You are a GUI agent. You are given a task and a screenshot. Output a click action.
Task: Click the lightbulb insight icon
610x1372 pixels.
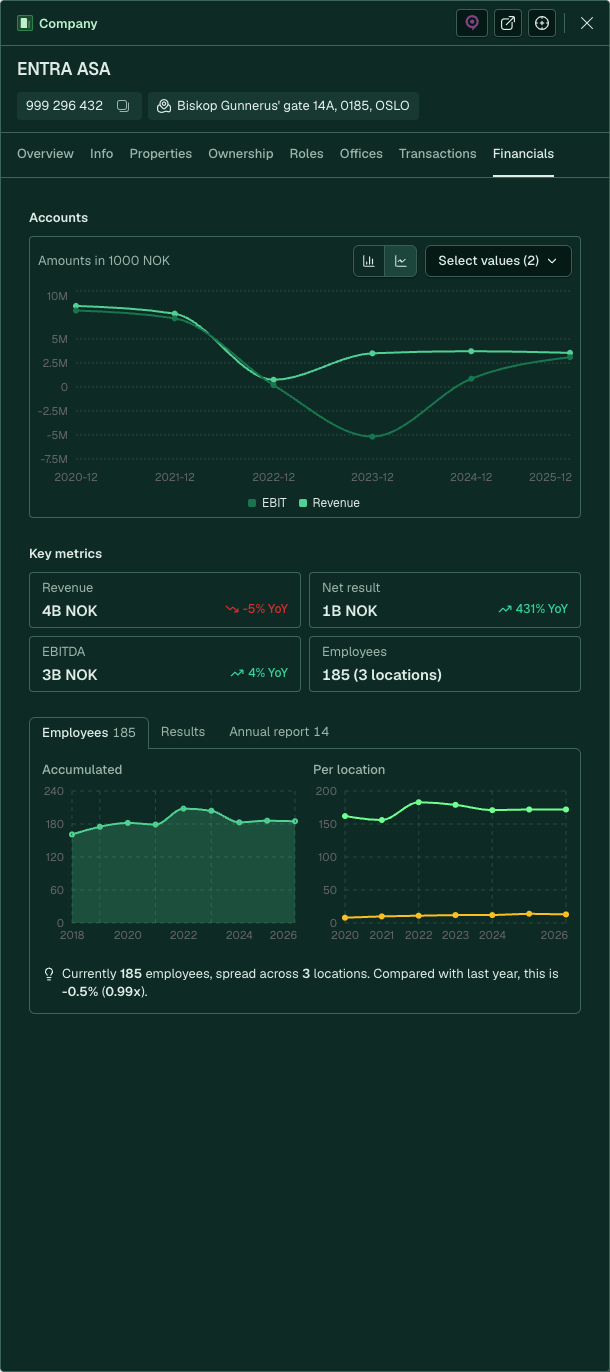coord(49,974)
